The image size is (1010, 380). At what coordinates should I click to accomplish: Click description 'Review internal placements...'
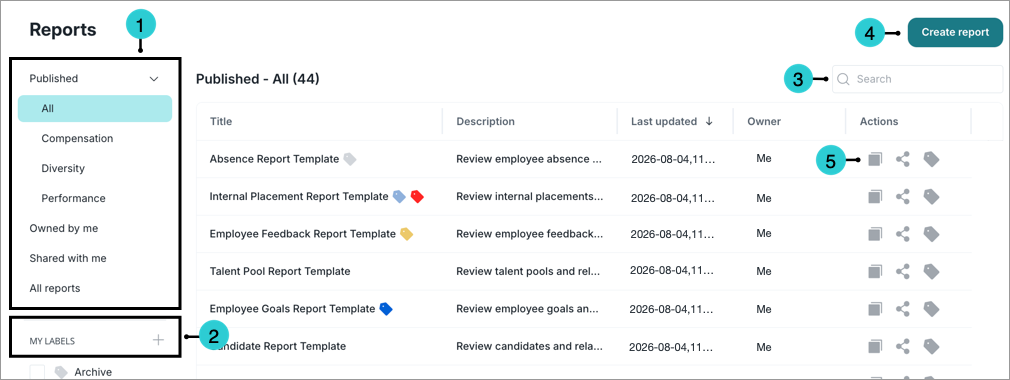[x=530, y=196]
